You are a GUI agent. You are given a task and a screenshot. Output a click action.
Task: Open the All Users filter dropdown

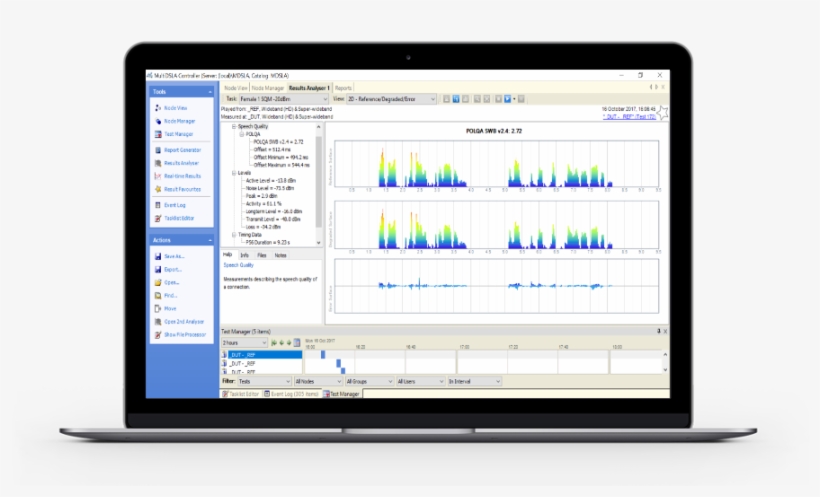[x=420, y=381]
